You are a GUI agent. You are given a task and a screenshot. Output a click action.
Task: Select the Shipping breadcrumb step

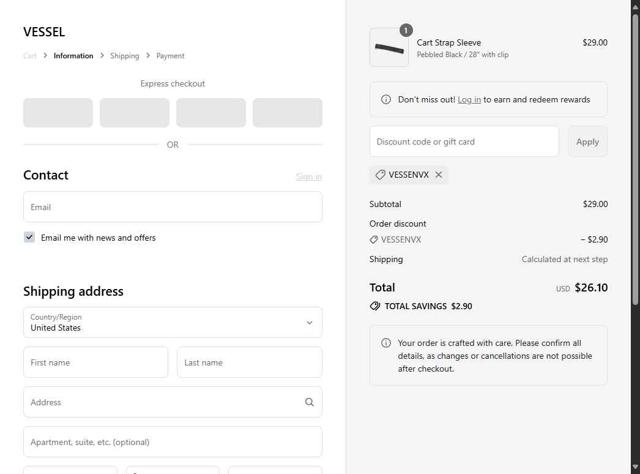click(x=124, y=56)
